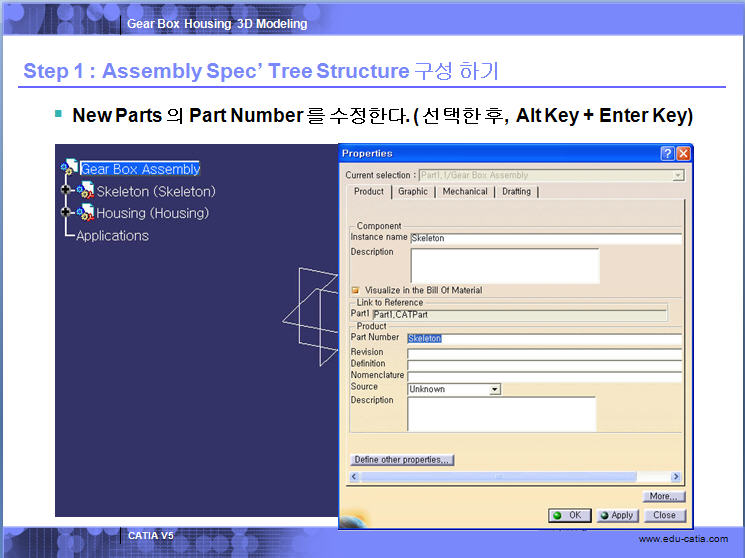Click the Apply button
745x558 pixels.
pos(617,515)
